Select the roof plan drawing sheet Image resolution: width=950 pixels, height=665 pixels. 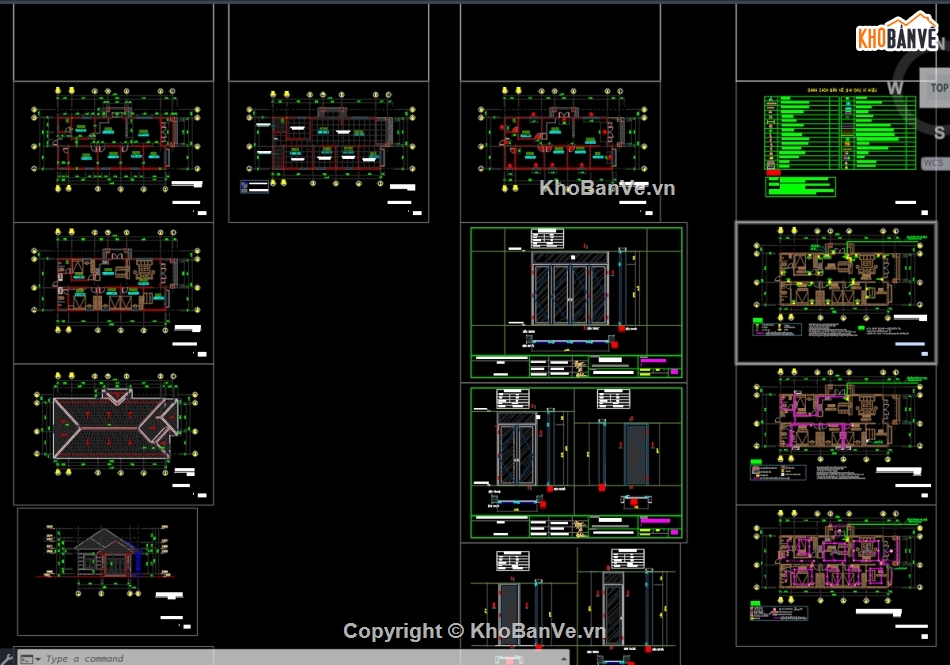113,432
